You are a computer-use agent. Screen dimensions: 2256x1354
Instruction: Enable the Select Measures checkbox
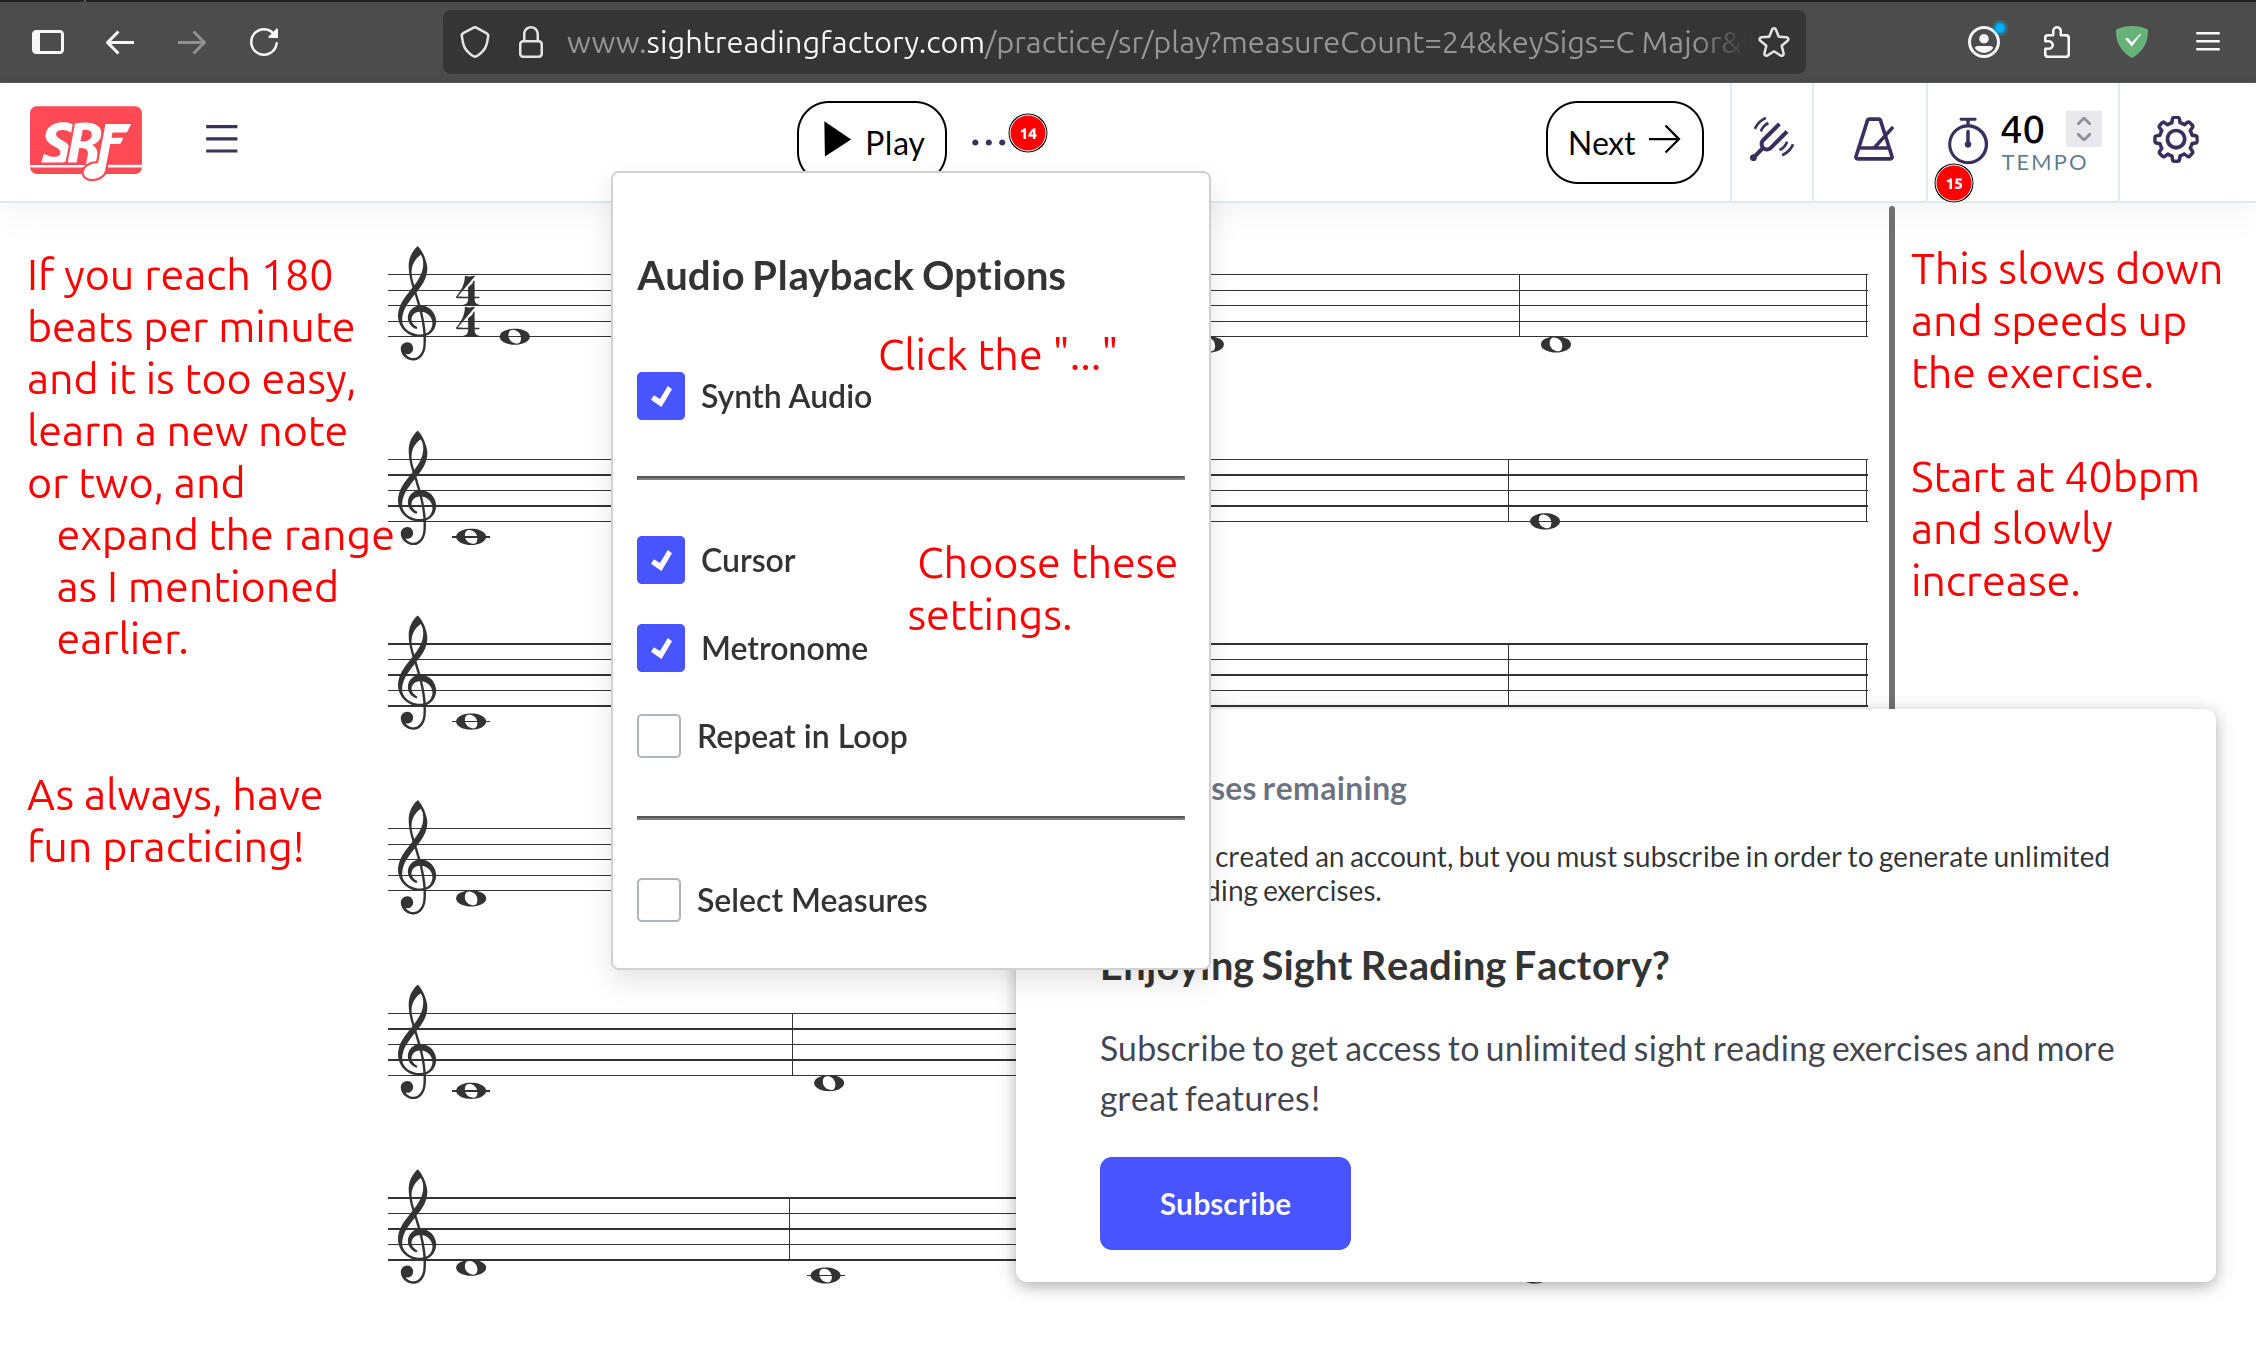pos(659,900)
